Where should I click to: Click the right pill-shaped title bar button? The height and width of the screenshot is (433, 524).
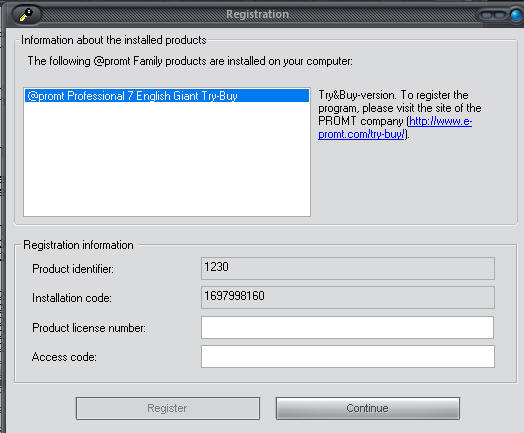click(x=500, y=15)
